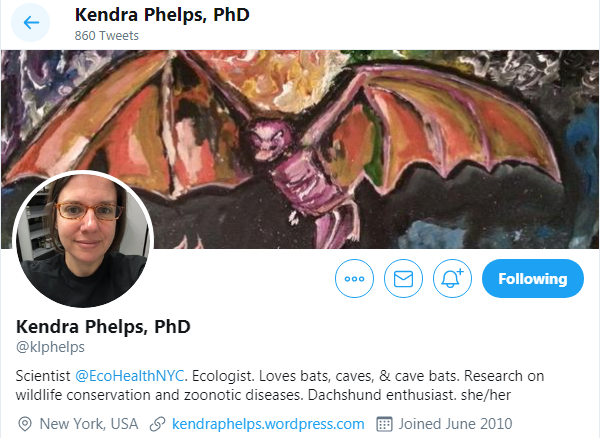Viewport: 608px width, 438px height.
Task: Open Kendra Phelps profile photo
Action: pyautogui.click(x=83, y=239)
